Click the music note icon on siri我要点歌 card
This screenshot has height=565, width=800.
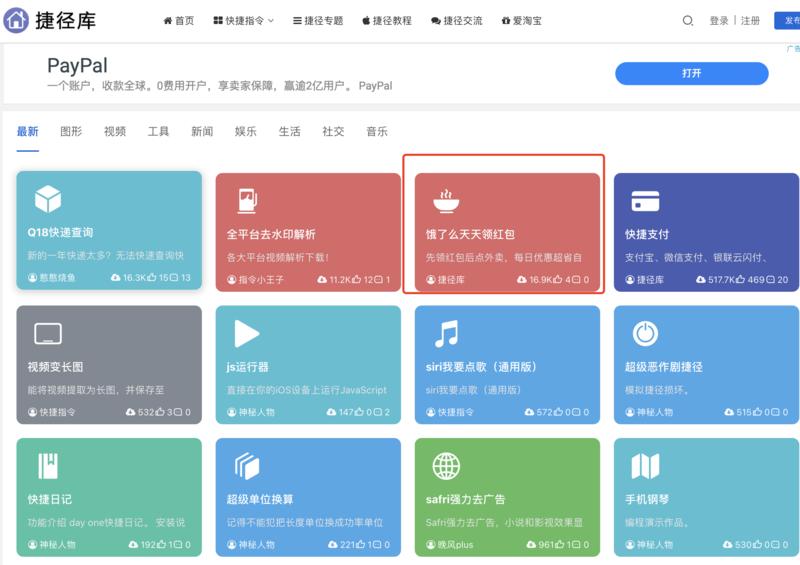[x=446, y=334]
